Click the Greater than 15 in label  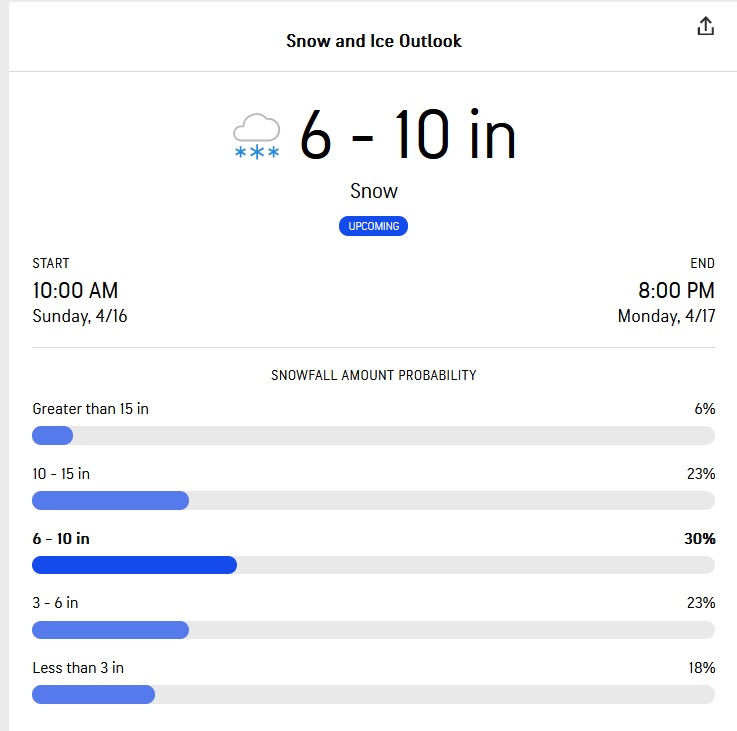coord(90,408)
